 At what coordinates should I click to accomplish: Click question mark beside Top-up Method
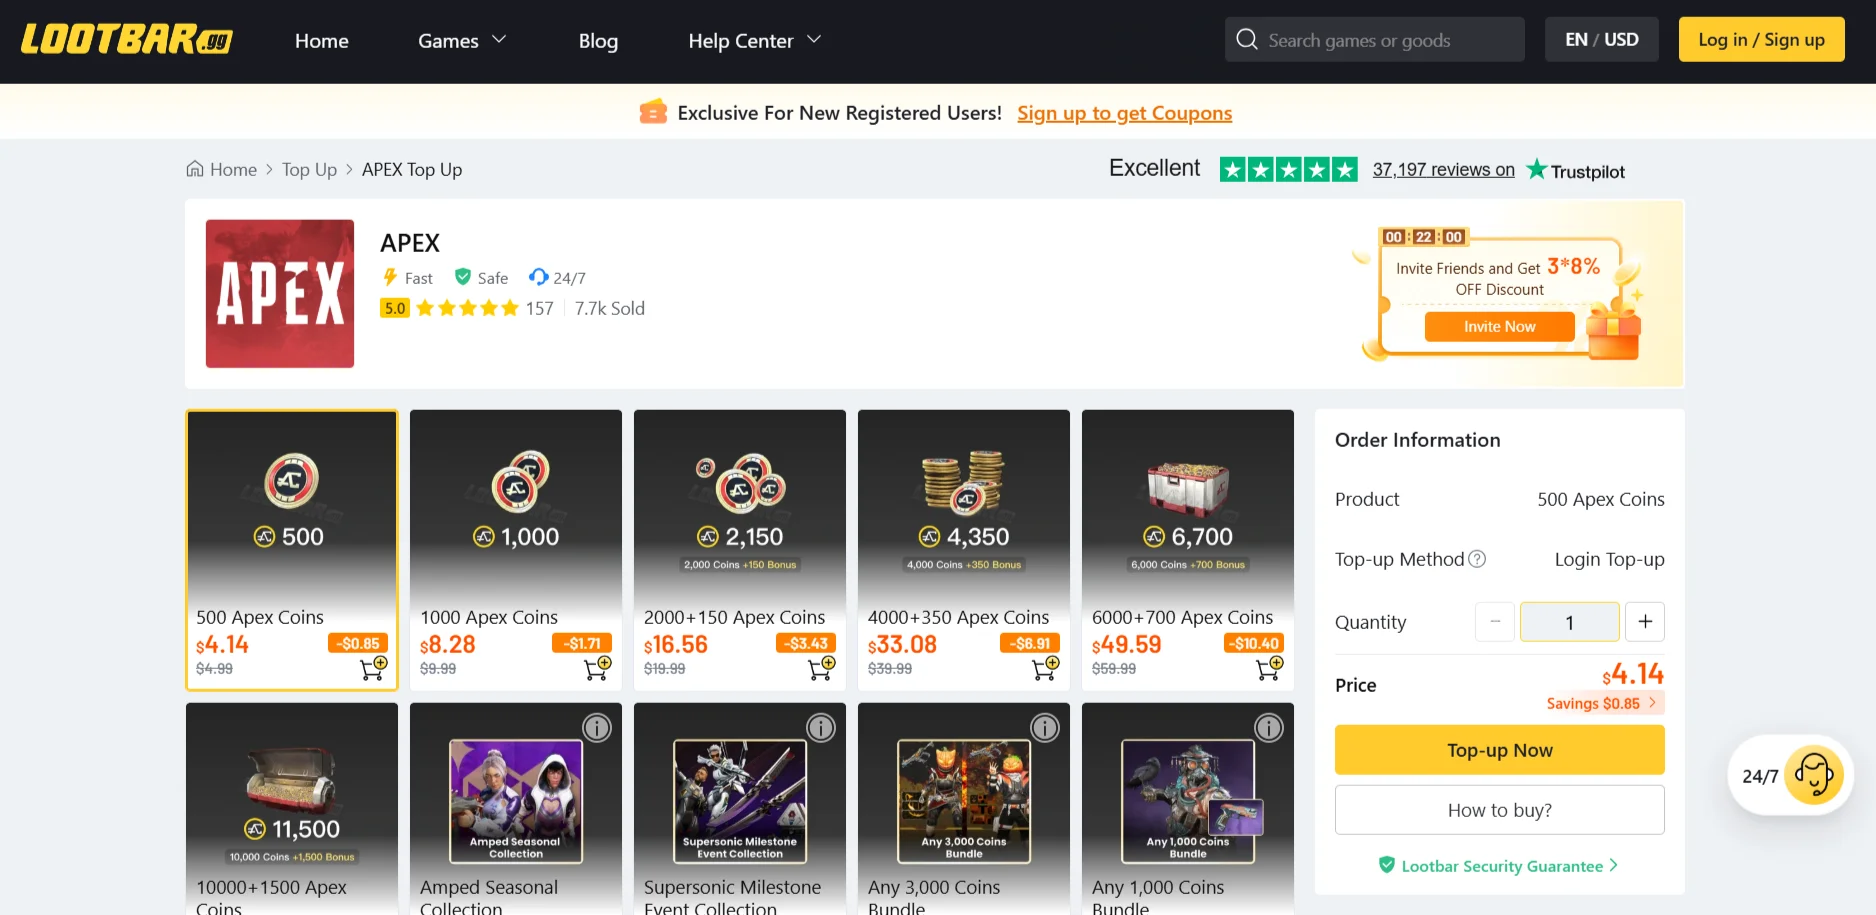1478,560
